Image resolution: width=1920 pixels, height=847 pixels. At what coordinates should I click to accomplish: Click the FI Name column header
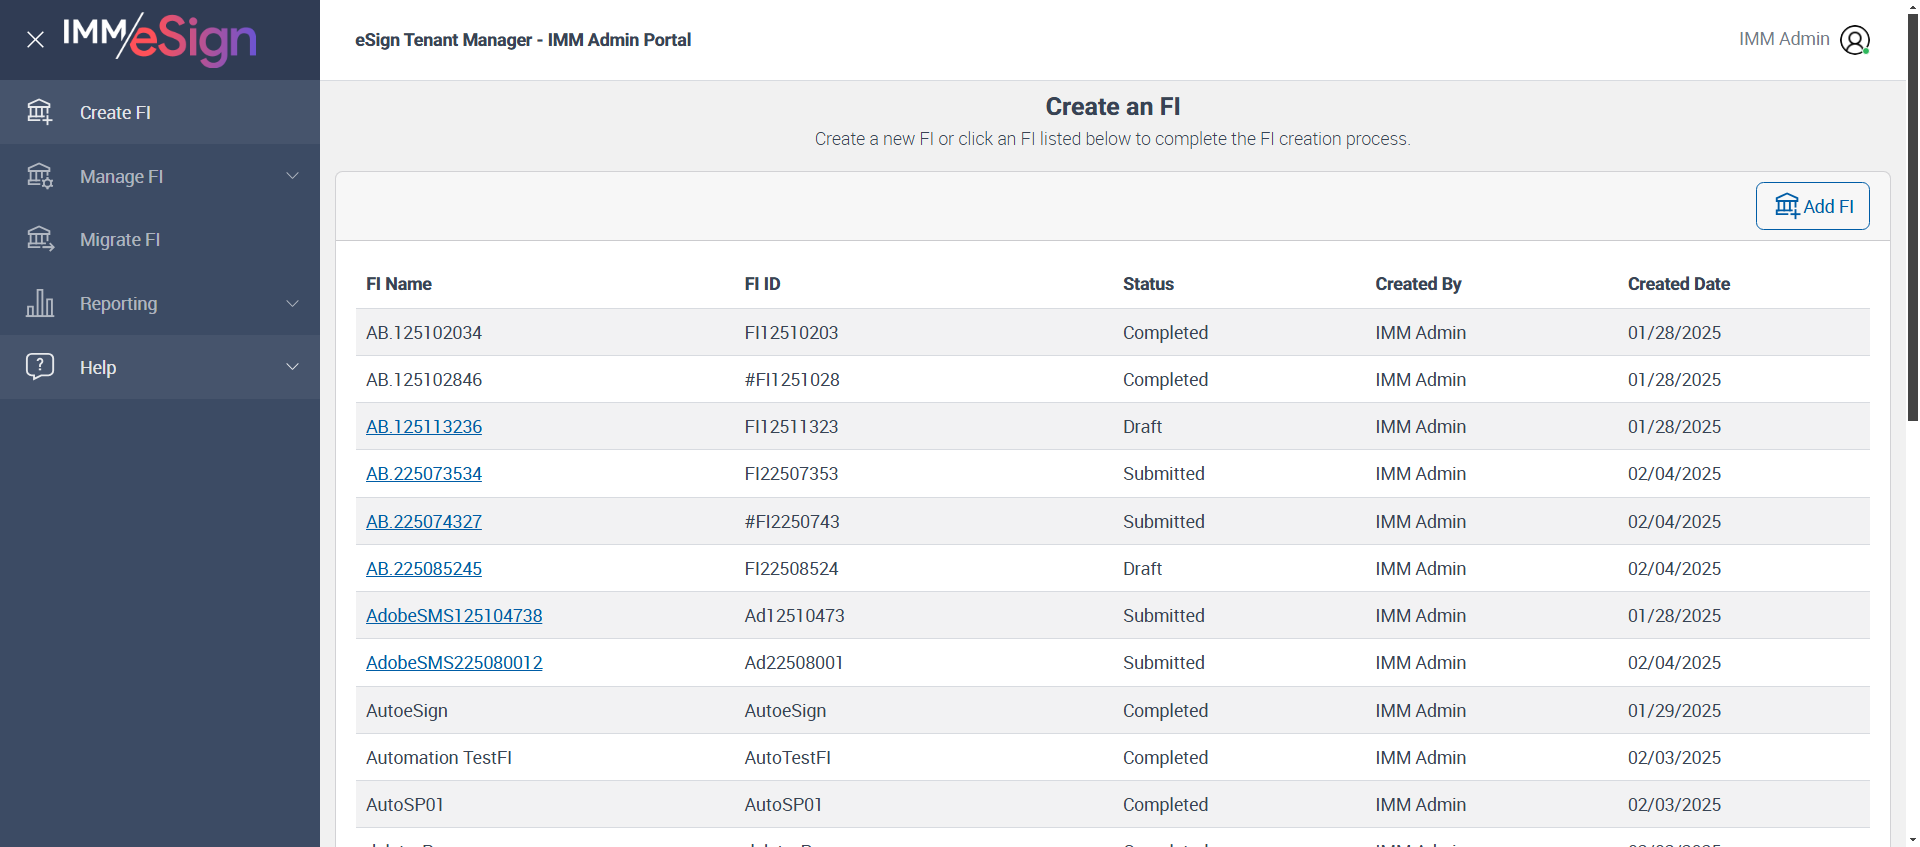coord(399,284)
